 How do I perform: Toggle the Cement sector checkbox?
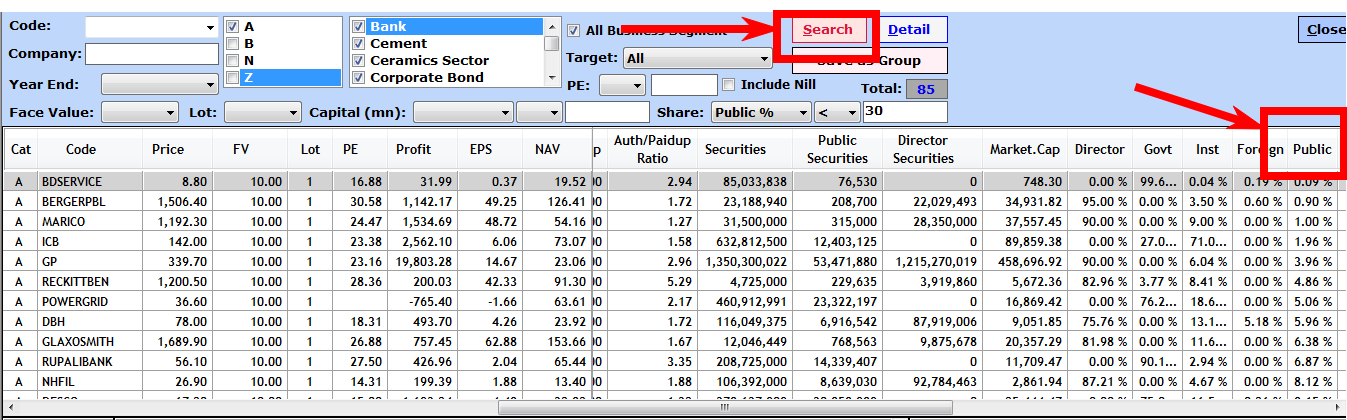point(360,44)
